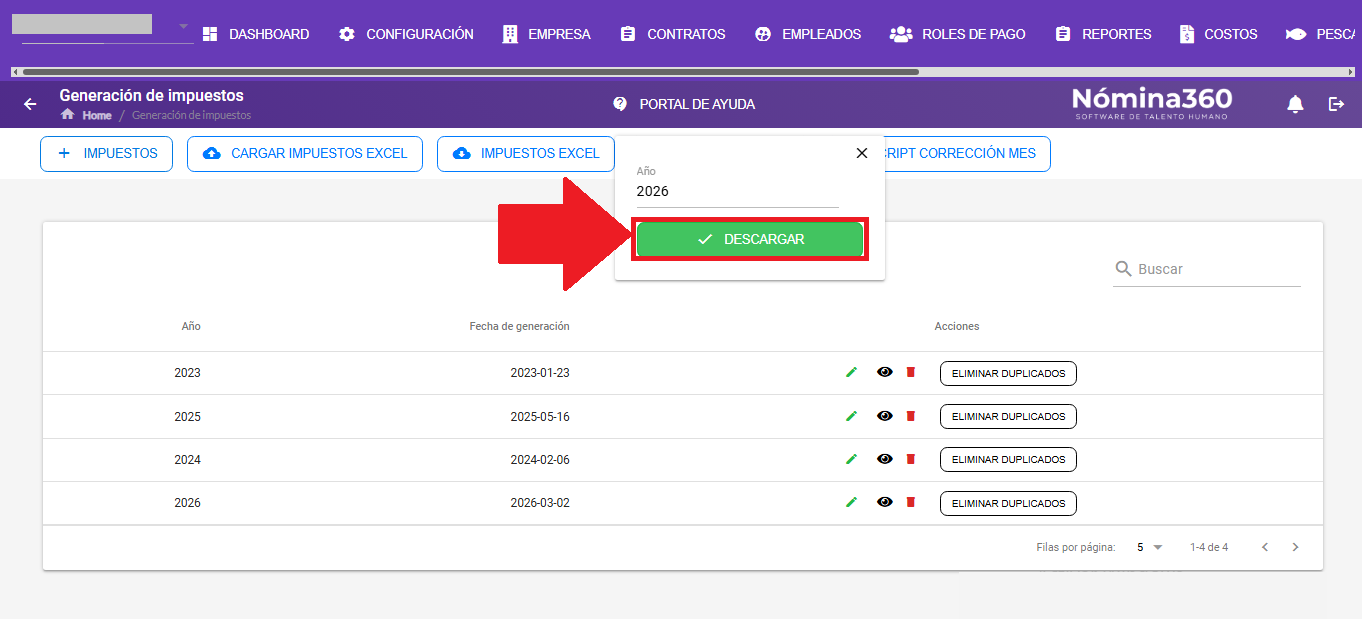Sort by Fecha de generación header
1362x619 pixels.
click(x=519, y=326)
